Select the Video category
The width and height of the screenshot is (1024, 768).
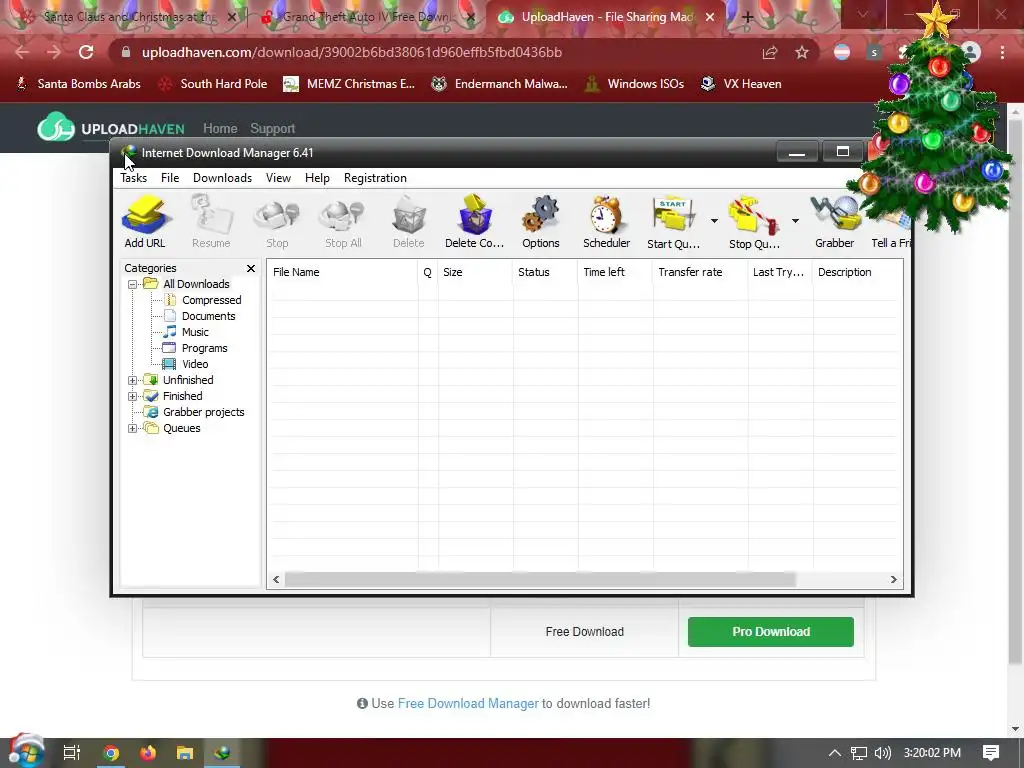(195, 364)
